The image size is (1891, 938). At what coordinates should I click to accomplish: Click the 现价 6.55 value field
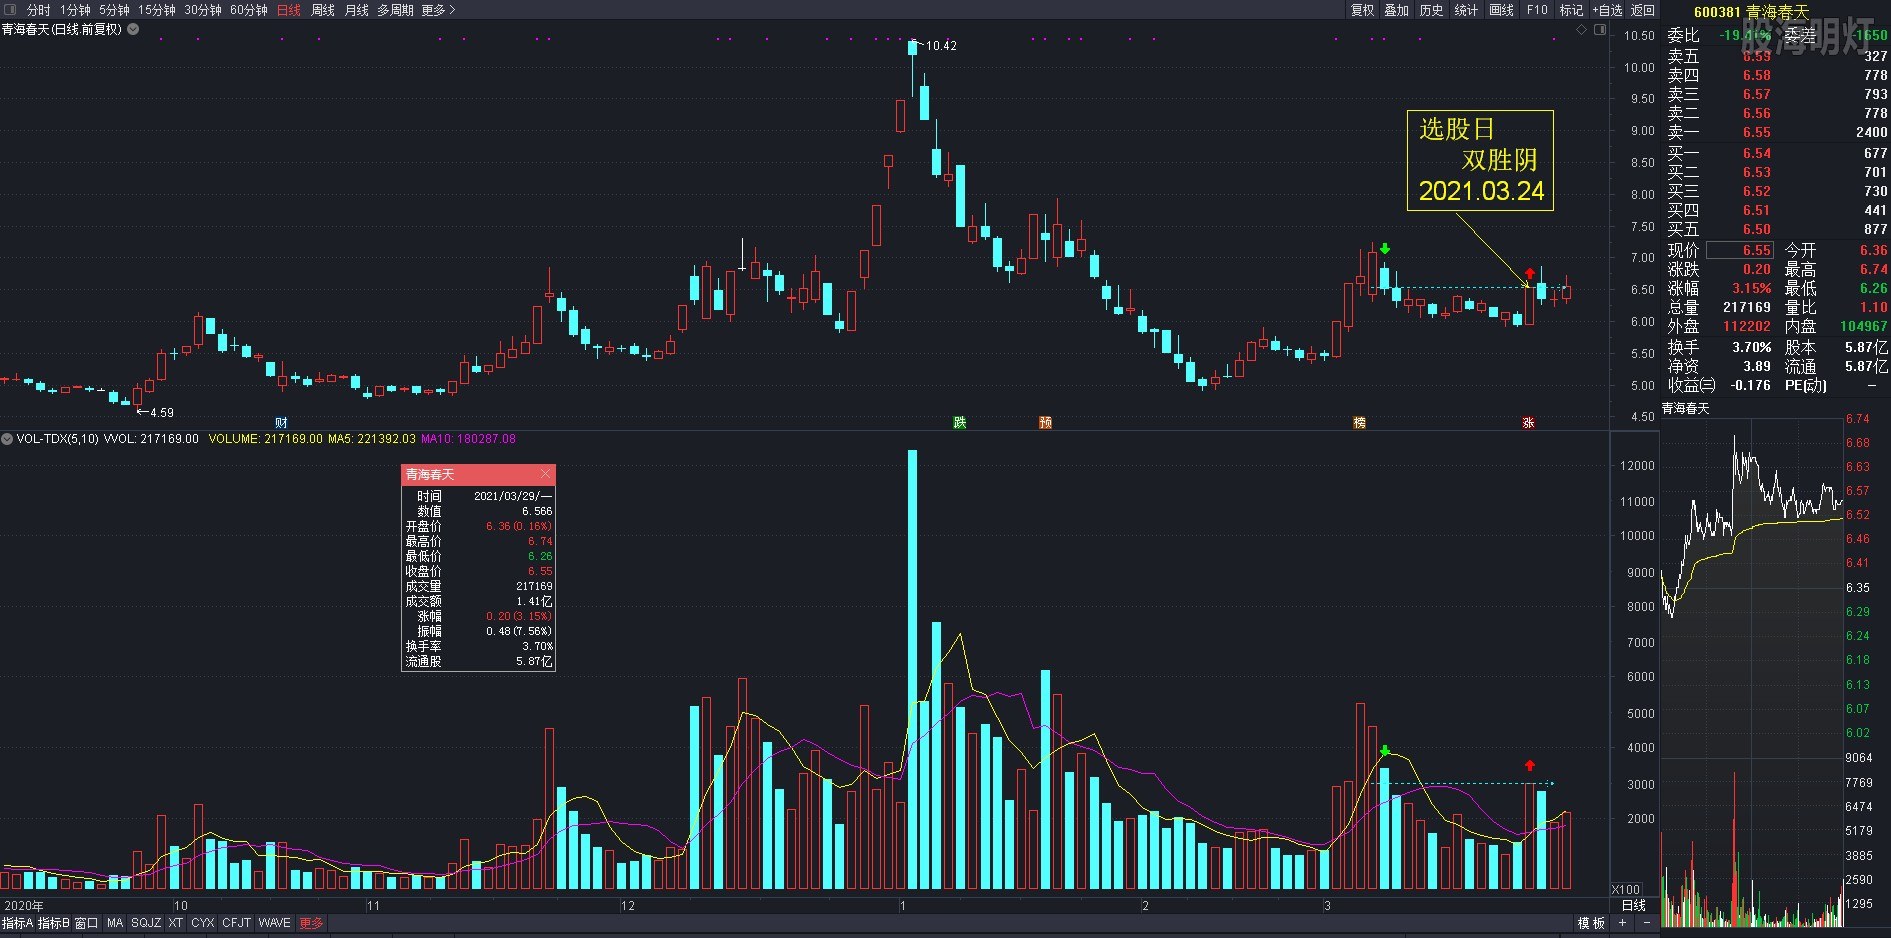tap(1739, 250)
